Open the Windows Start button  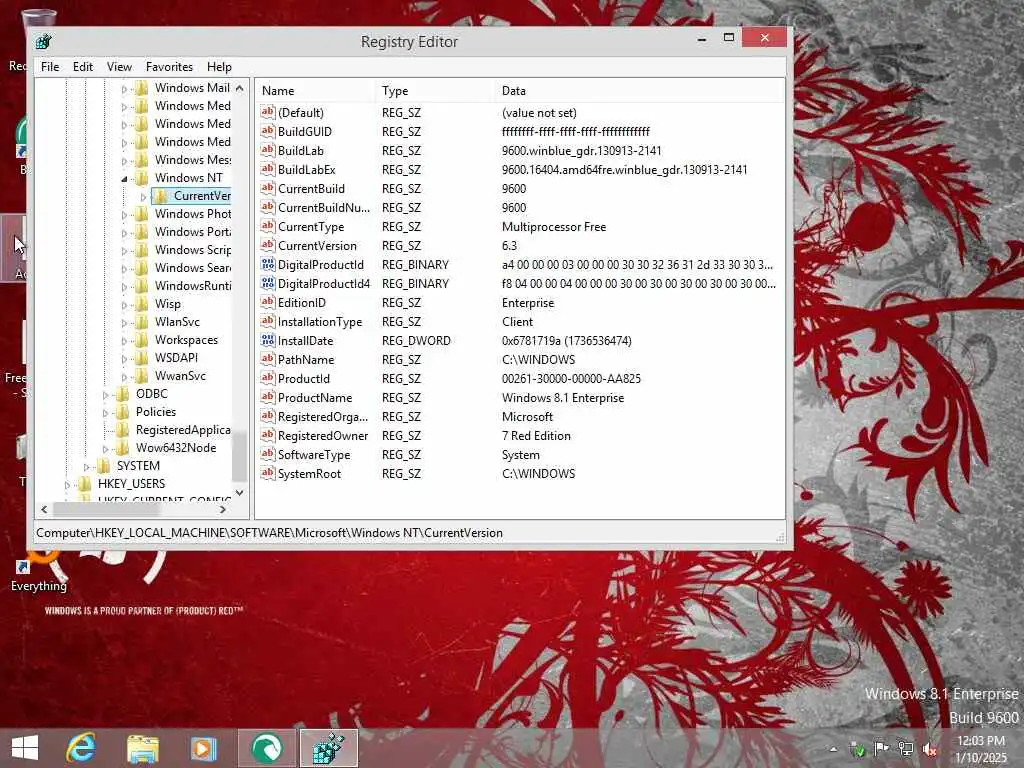[25, 748]
